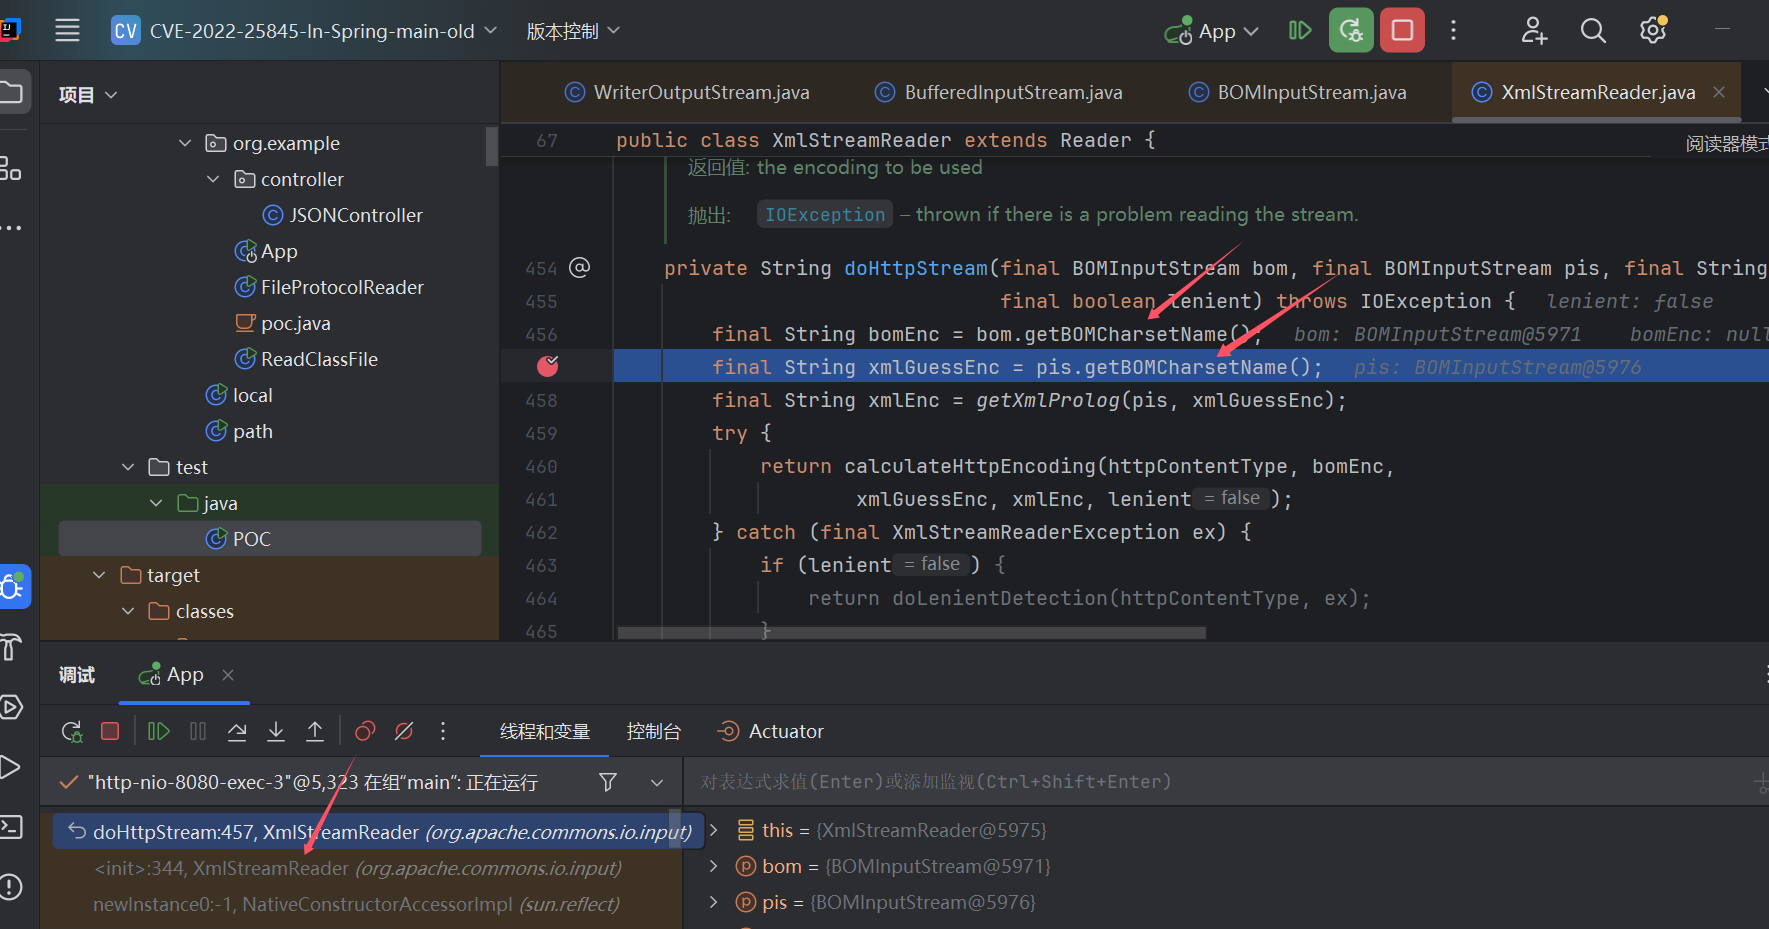Collapse the classes folder
This screenshot has height=929, width=1769.
coord(128,611)
